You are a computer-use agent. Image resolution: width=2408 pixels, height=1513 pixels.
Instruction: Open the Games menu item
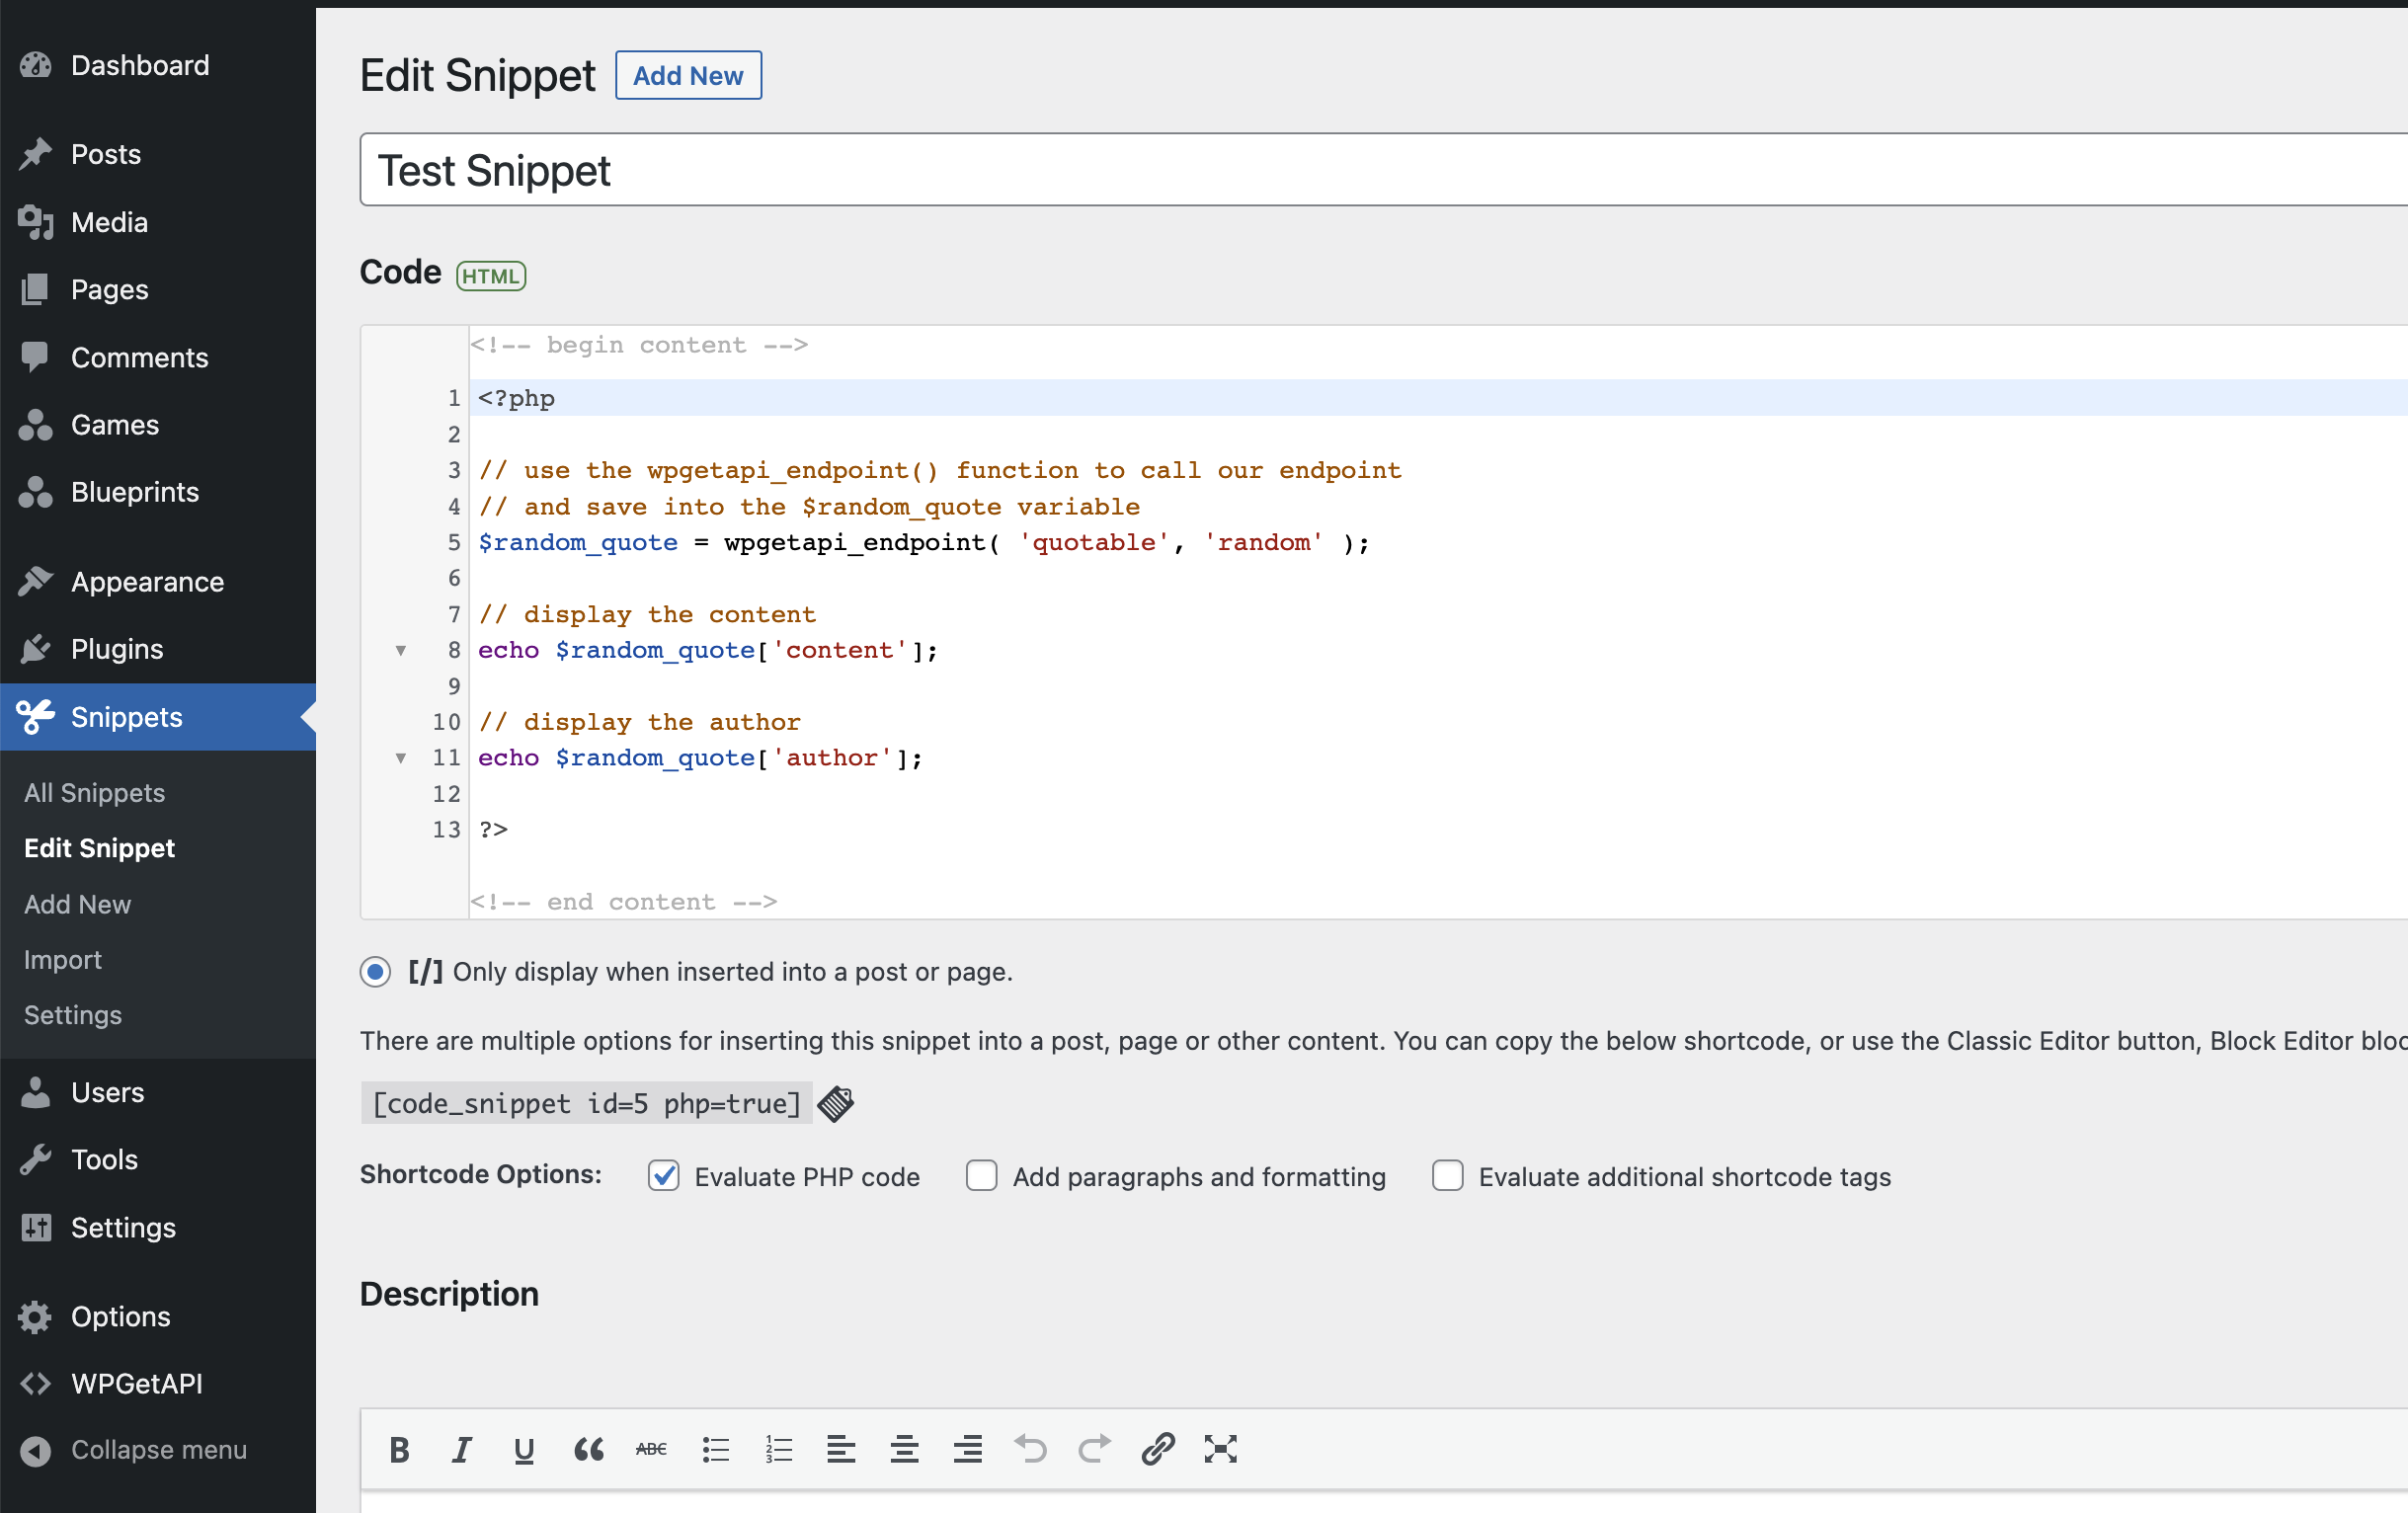(115, 425)
